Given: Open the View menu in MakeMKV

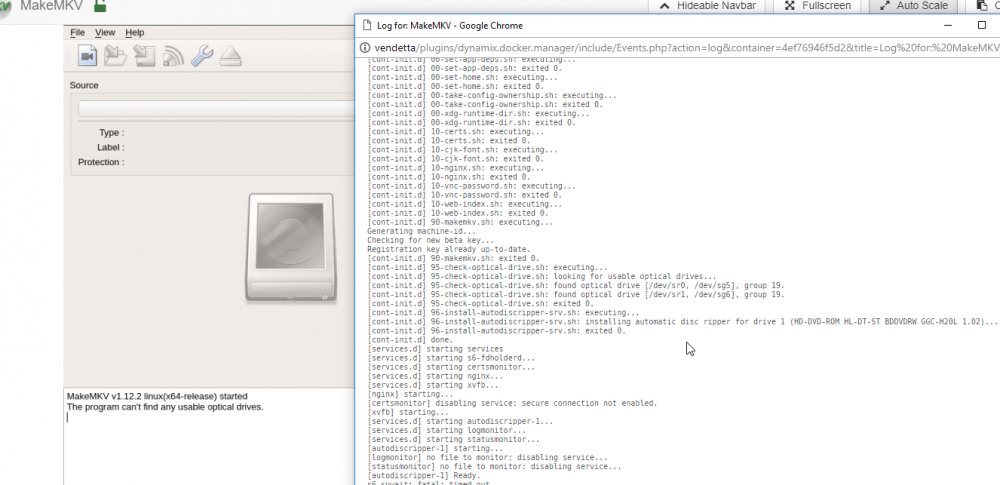Looking at the screenshot, I should (x=105, y=33).
